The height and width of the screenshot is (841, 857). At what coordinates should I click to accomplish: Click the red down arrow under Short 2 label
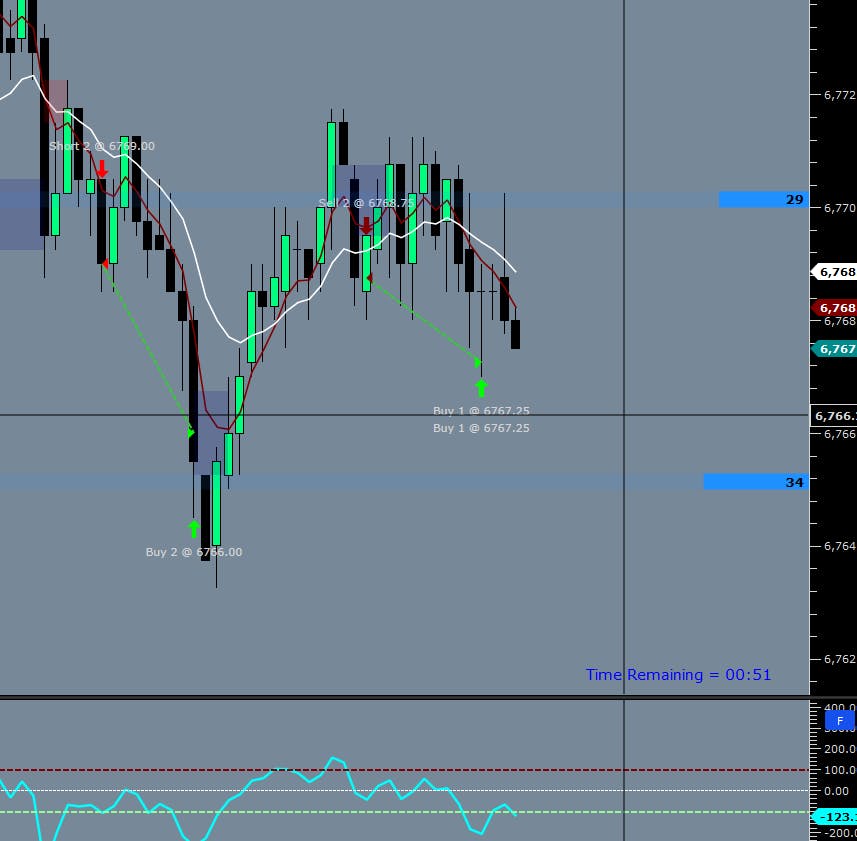tap(102, 169)
